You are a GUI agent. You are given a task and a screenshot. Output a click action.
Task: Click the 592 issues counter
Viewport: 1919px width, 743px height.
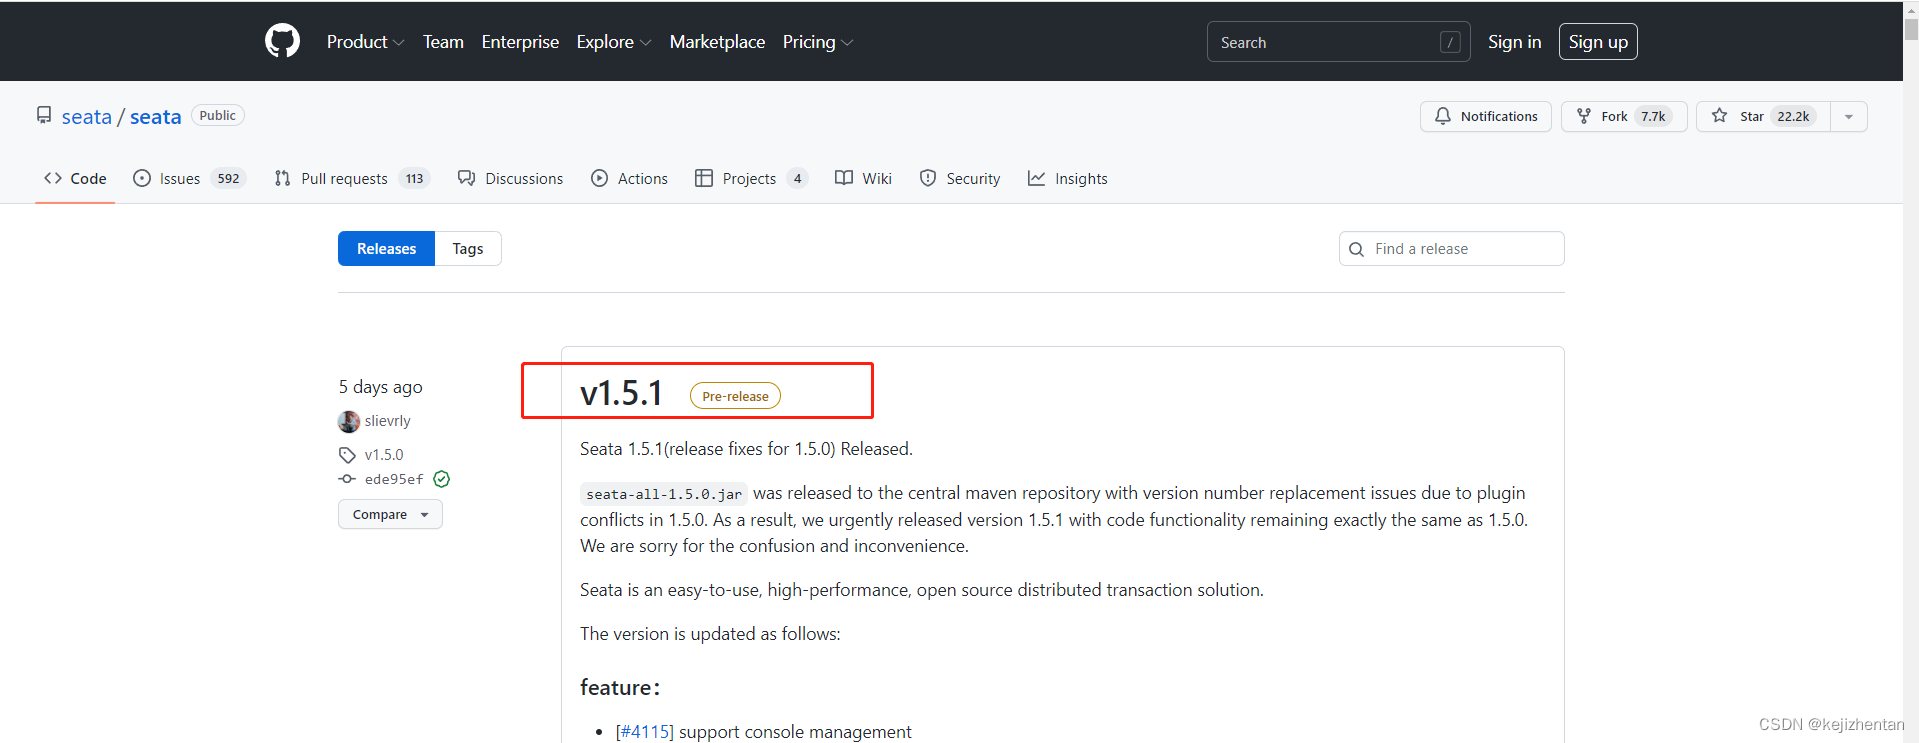229,178
